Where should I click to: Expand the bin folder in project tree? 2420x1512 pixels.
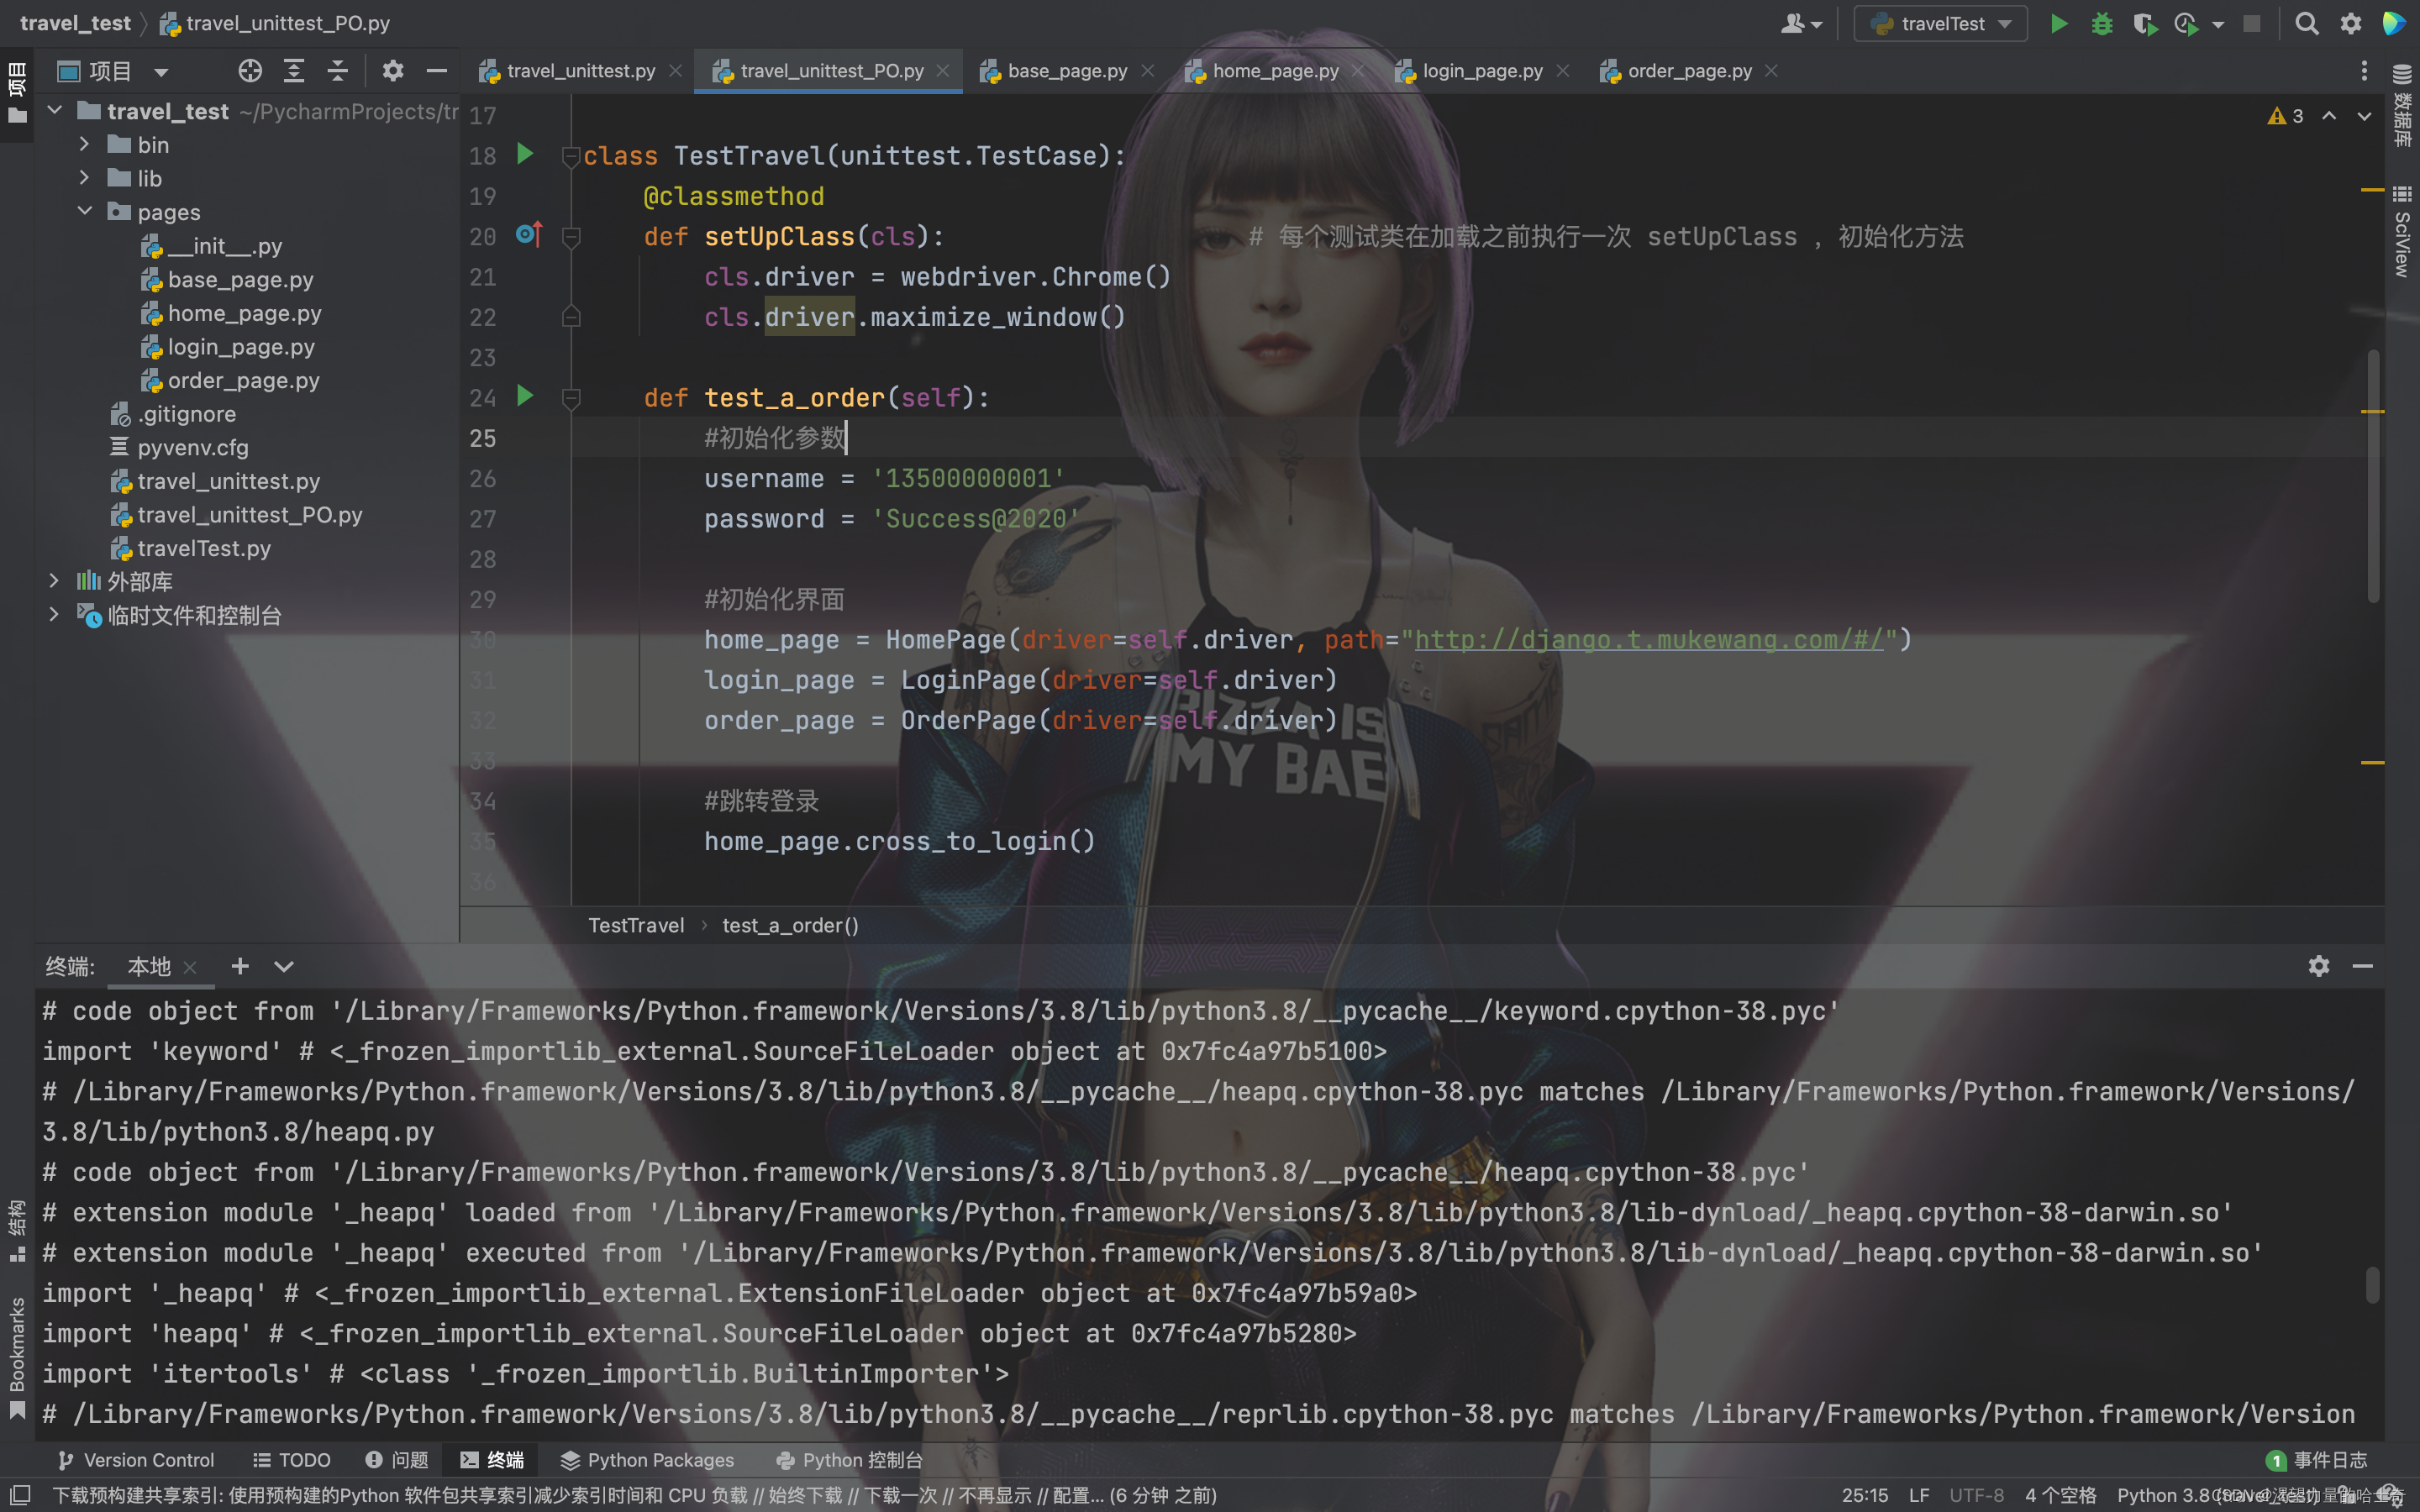click(x=85, y=145)
